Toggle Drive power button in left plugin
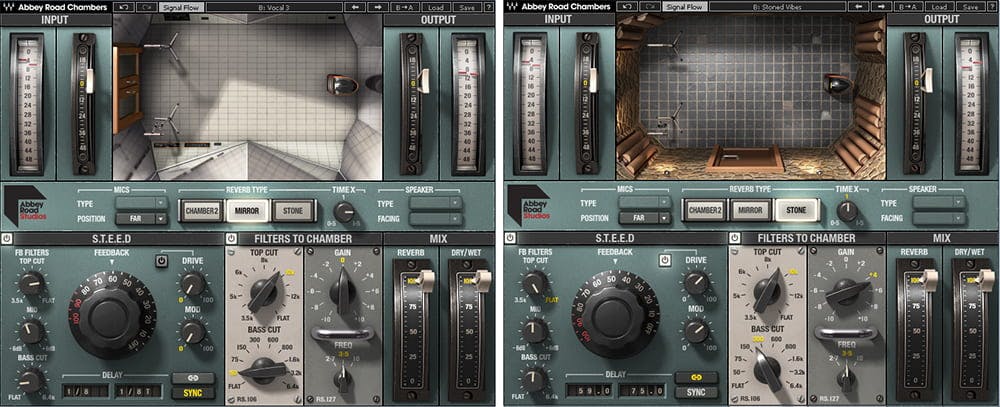 [159, 261]
